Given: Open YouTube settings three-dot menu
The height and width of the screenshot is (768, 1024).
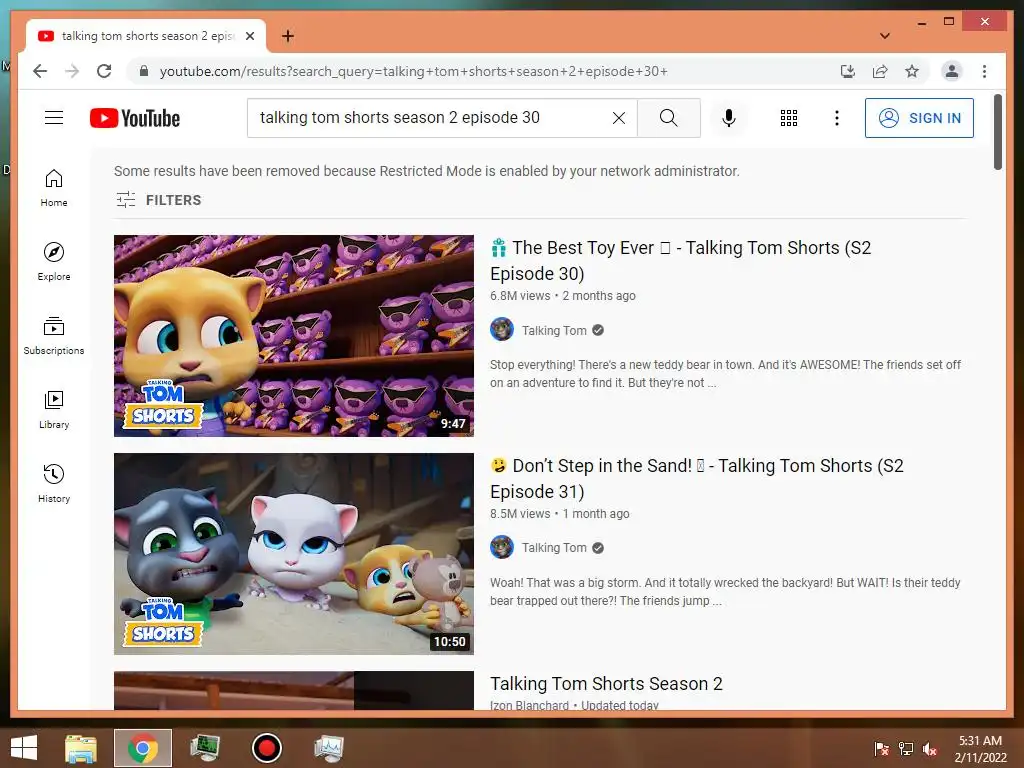Looking at the screenshot, I should tap(837, 118).
